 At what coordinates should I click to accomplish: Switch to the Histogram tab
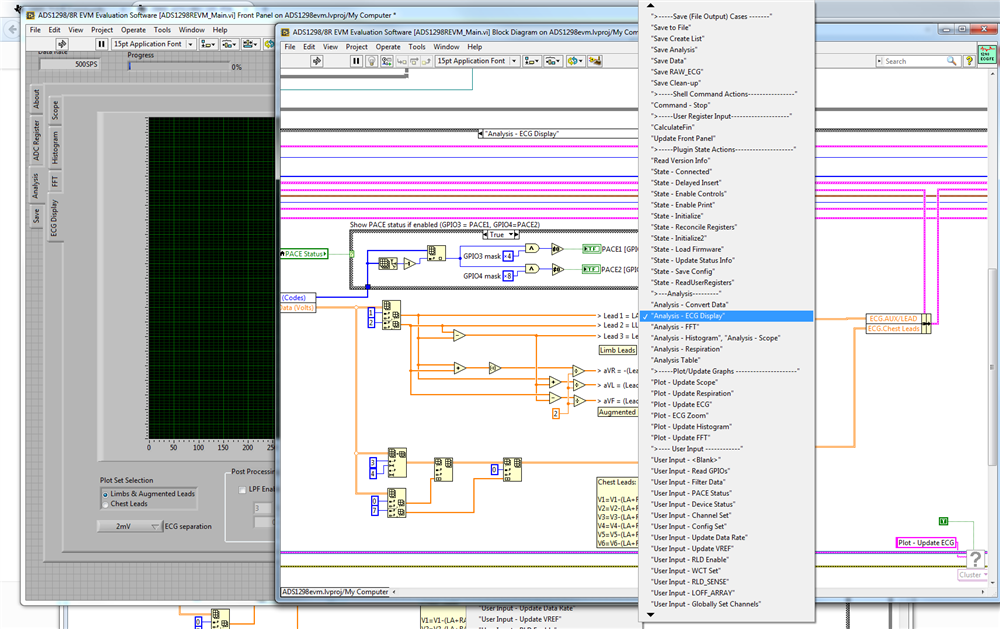55,148
